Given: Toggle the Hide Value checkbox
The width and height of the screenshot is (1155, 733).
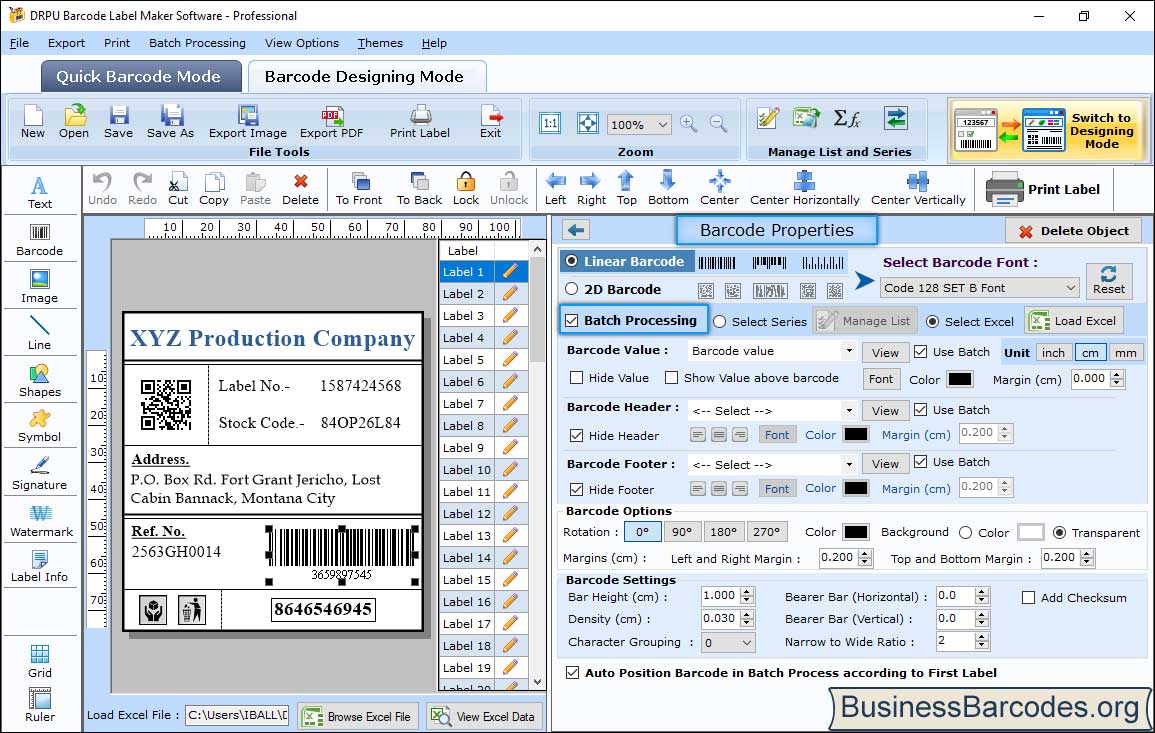Looking at the screenshot, I should [x=577, y=378].
